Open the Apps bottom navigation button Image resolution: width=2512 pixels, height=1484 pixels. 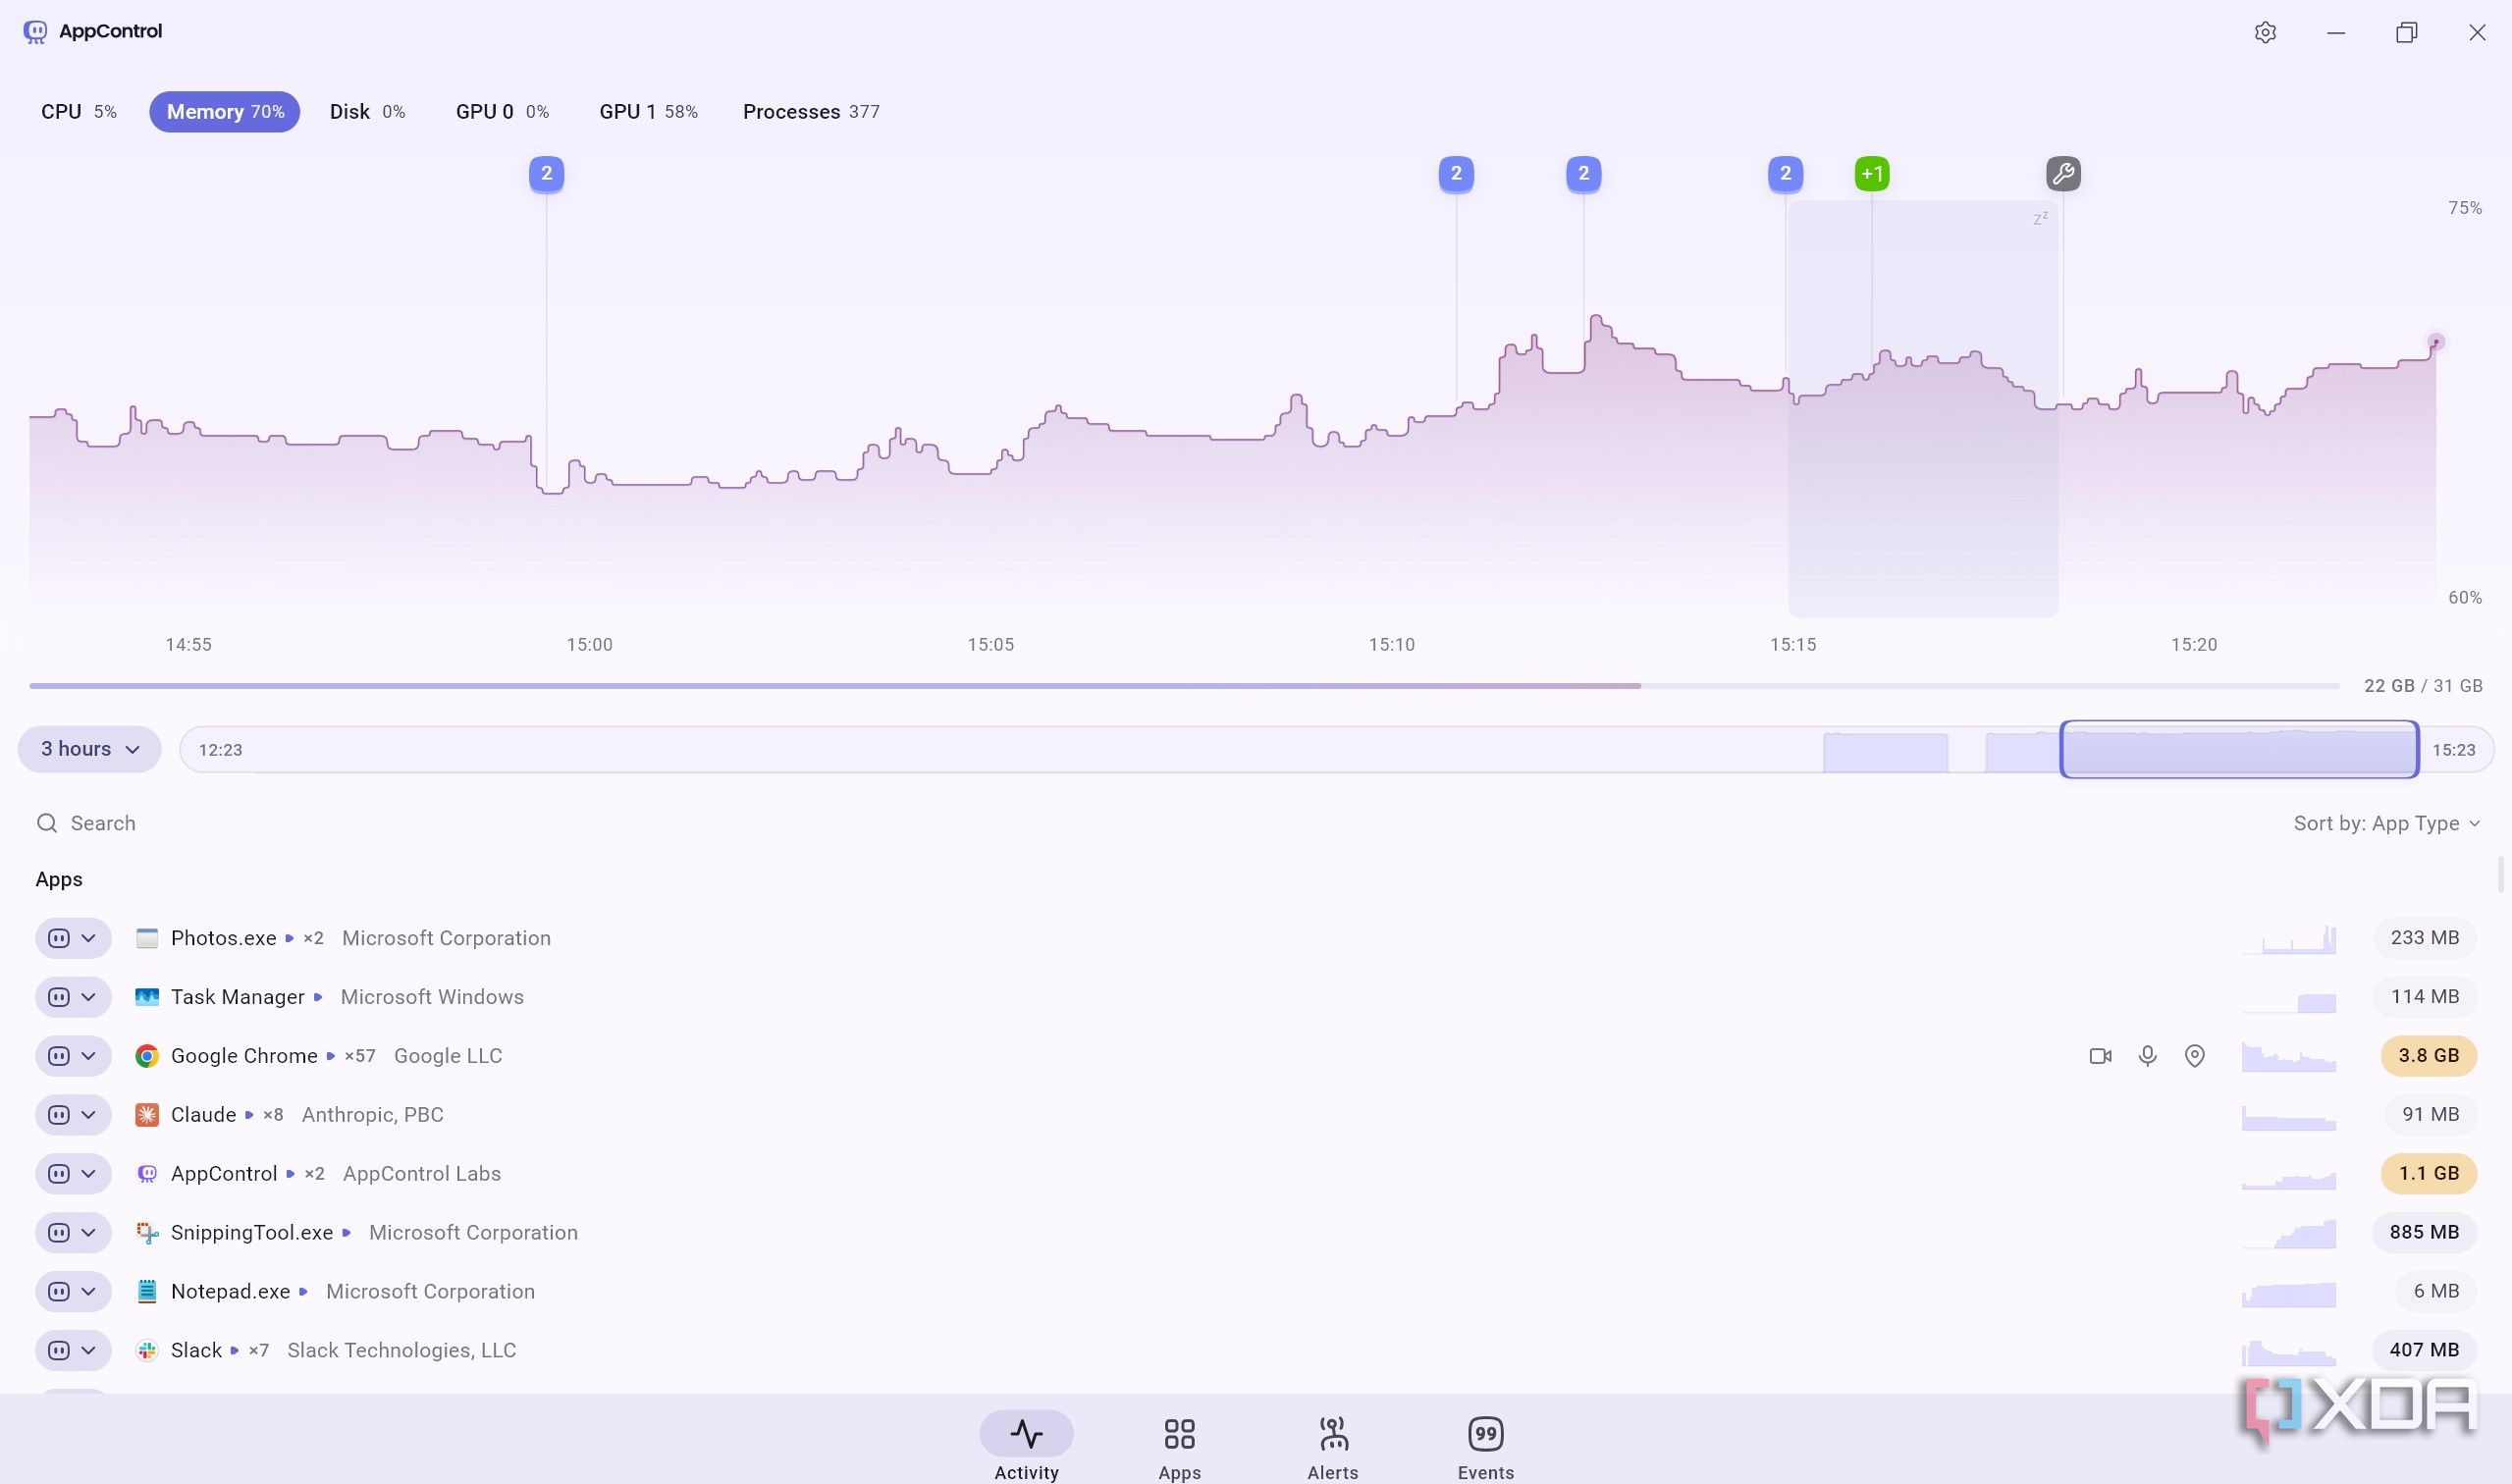click(x=1180, y=1448)
